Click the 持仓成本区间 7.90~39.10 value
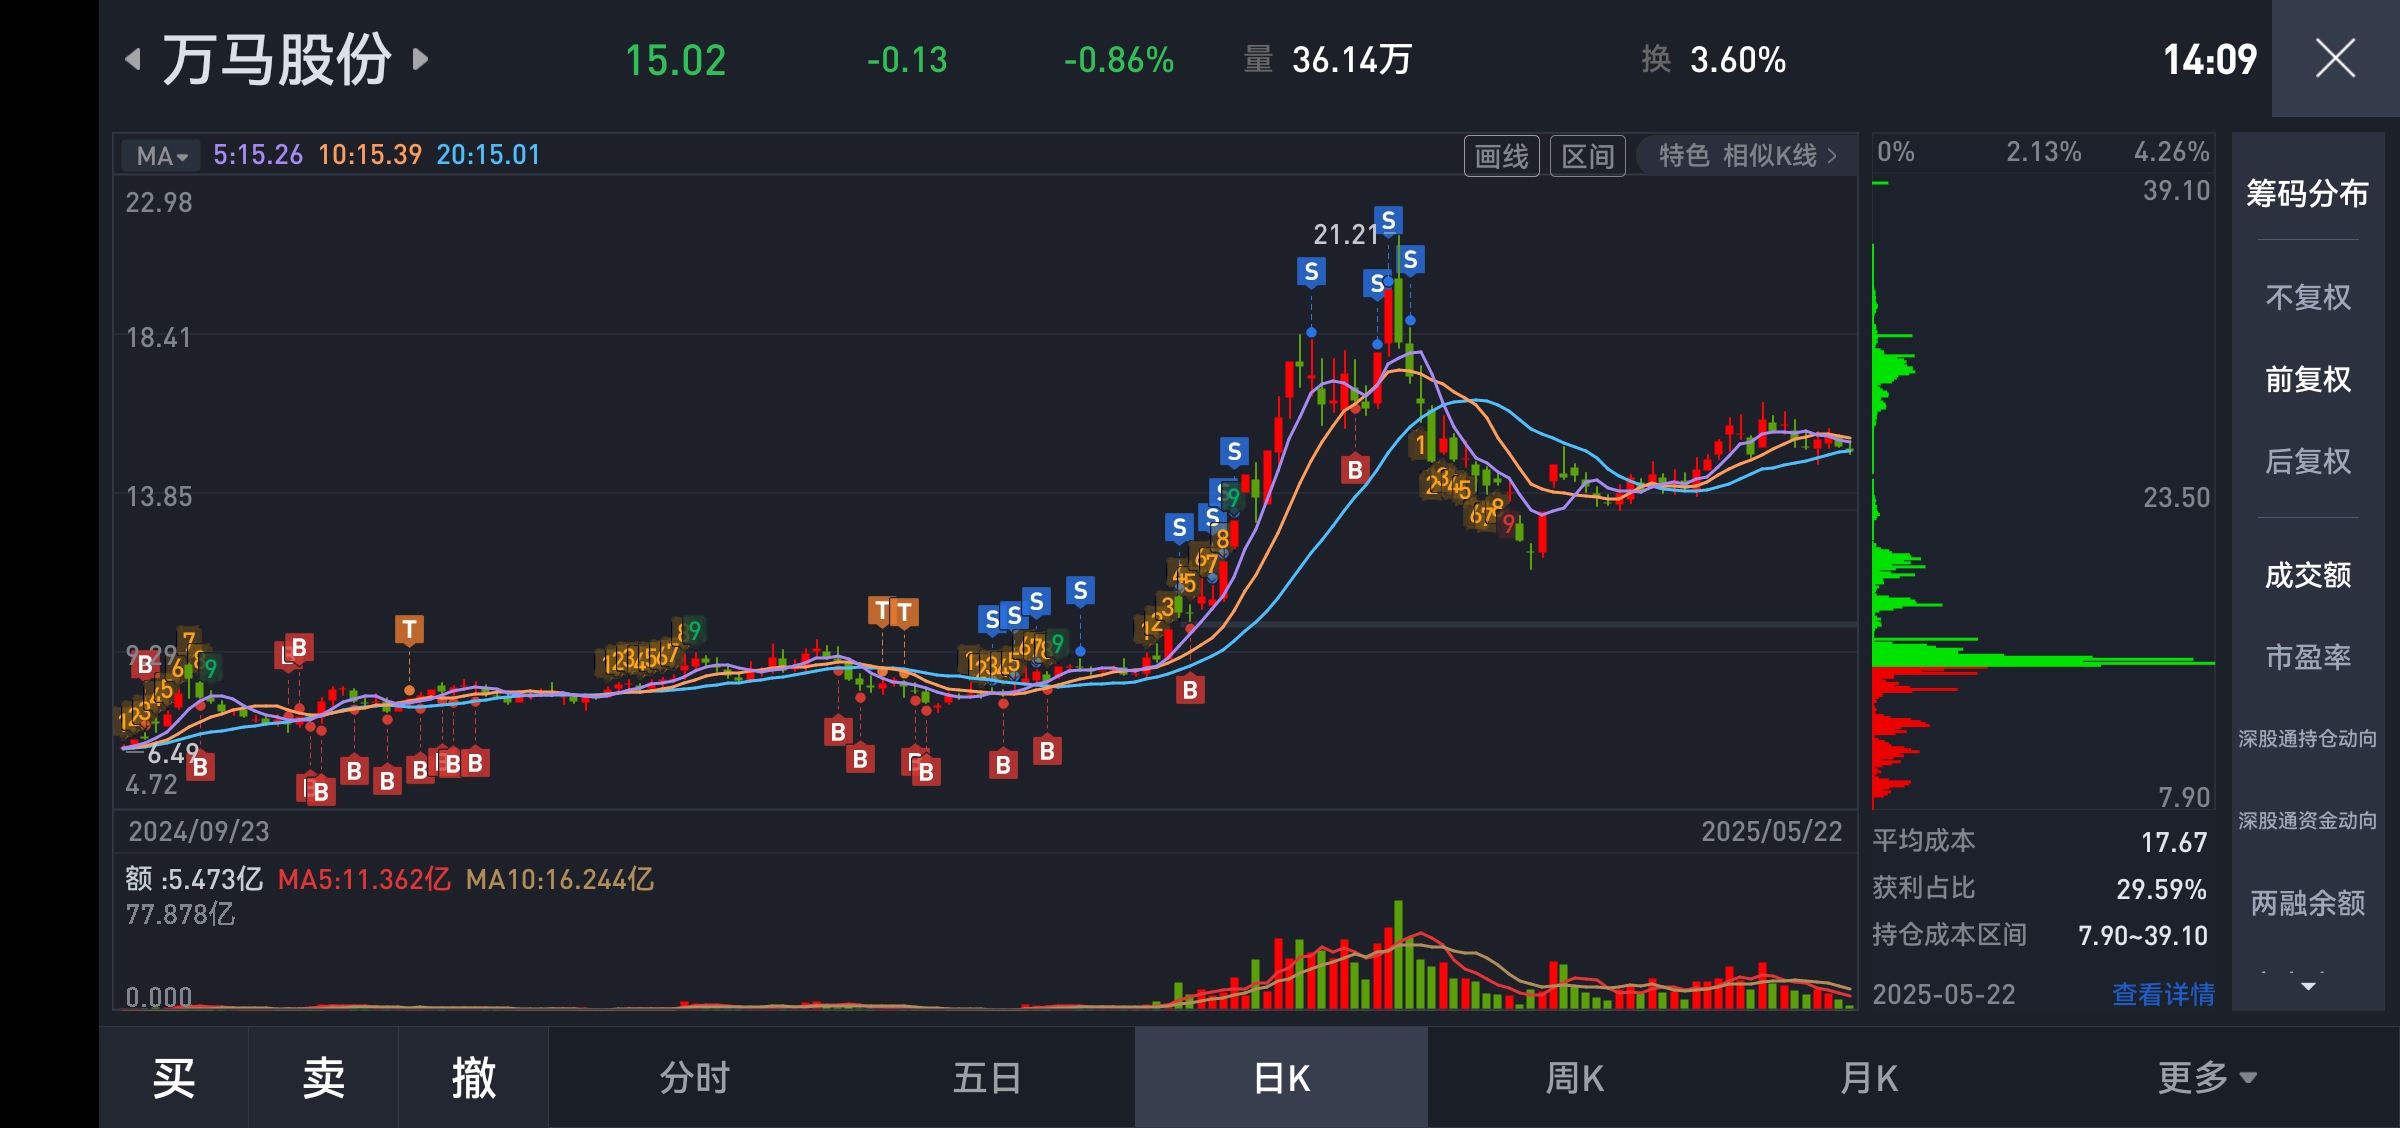The width and height of the screenshot is (2400, 1128). 2143,936
